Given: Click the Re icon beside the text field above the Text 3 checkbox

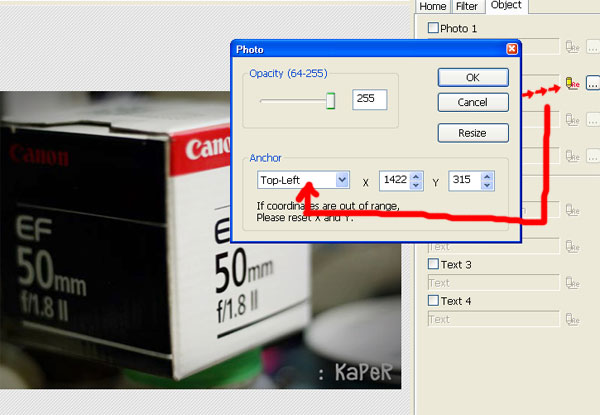Looking at the screenshot, I should [572, 246].
